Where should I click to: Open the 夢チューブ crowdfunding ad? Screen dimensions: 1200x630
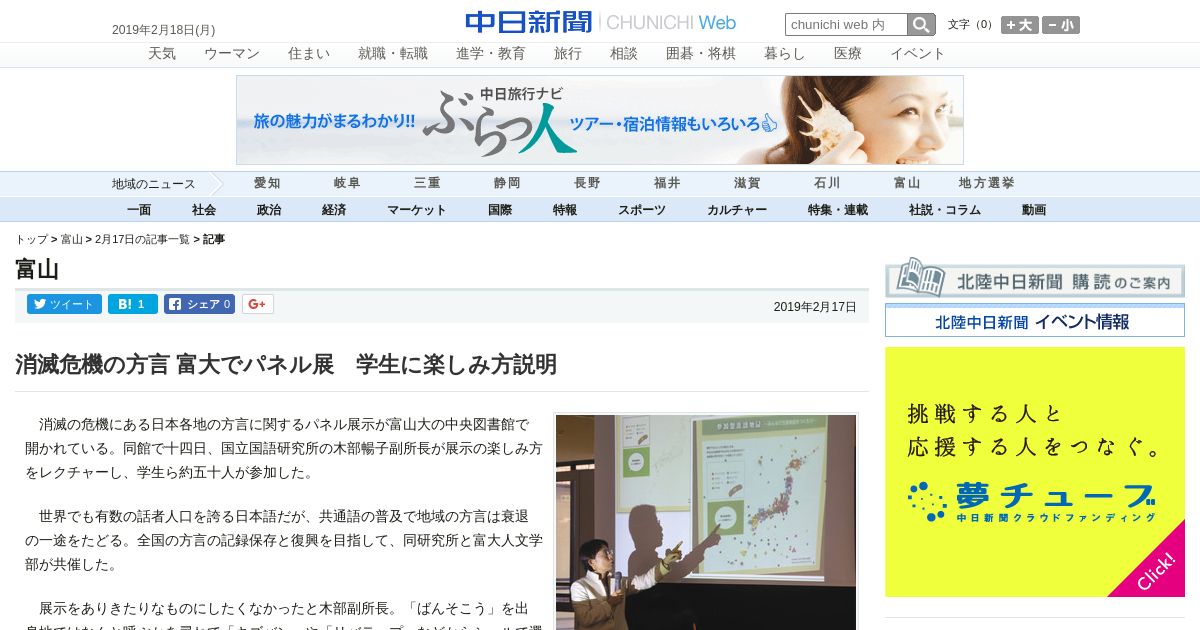click(1035, 472)
